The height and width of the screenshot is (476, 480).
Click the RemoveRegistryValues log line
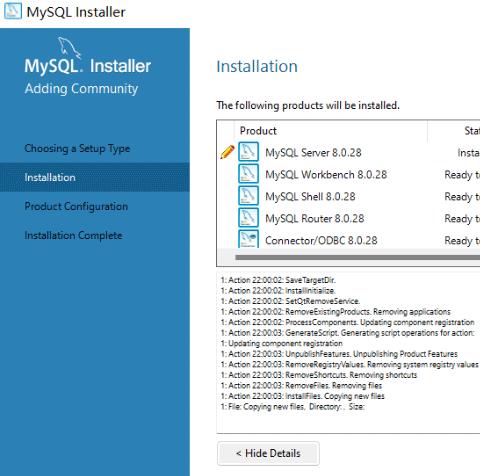[350, 364]
